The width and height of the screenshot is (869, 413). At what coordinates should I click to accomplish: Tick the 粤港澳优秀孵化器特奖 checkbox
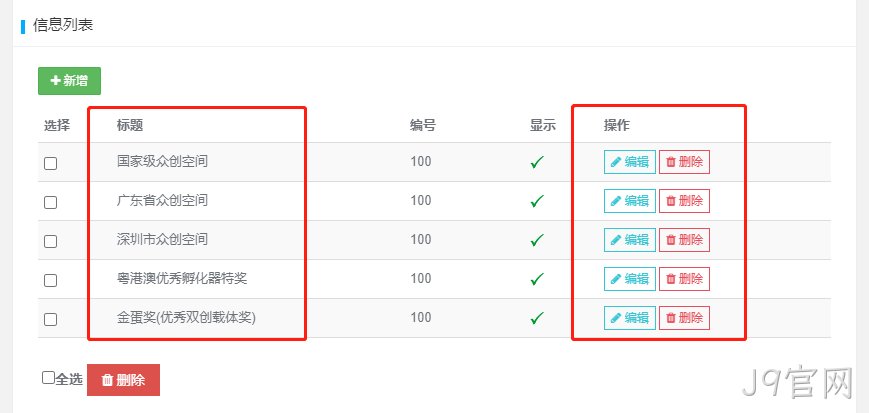coord(50,281)
